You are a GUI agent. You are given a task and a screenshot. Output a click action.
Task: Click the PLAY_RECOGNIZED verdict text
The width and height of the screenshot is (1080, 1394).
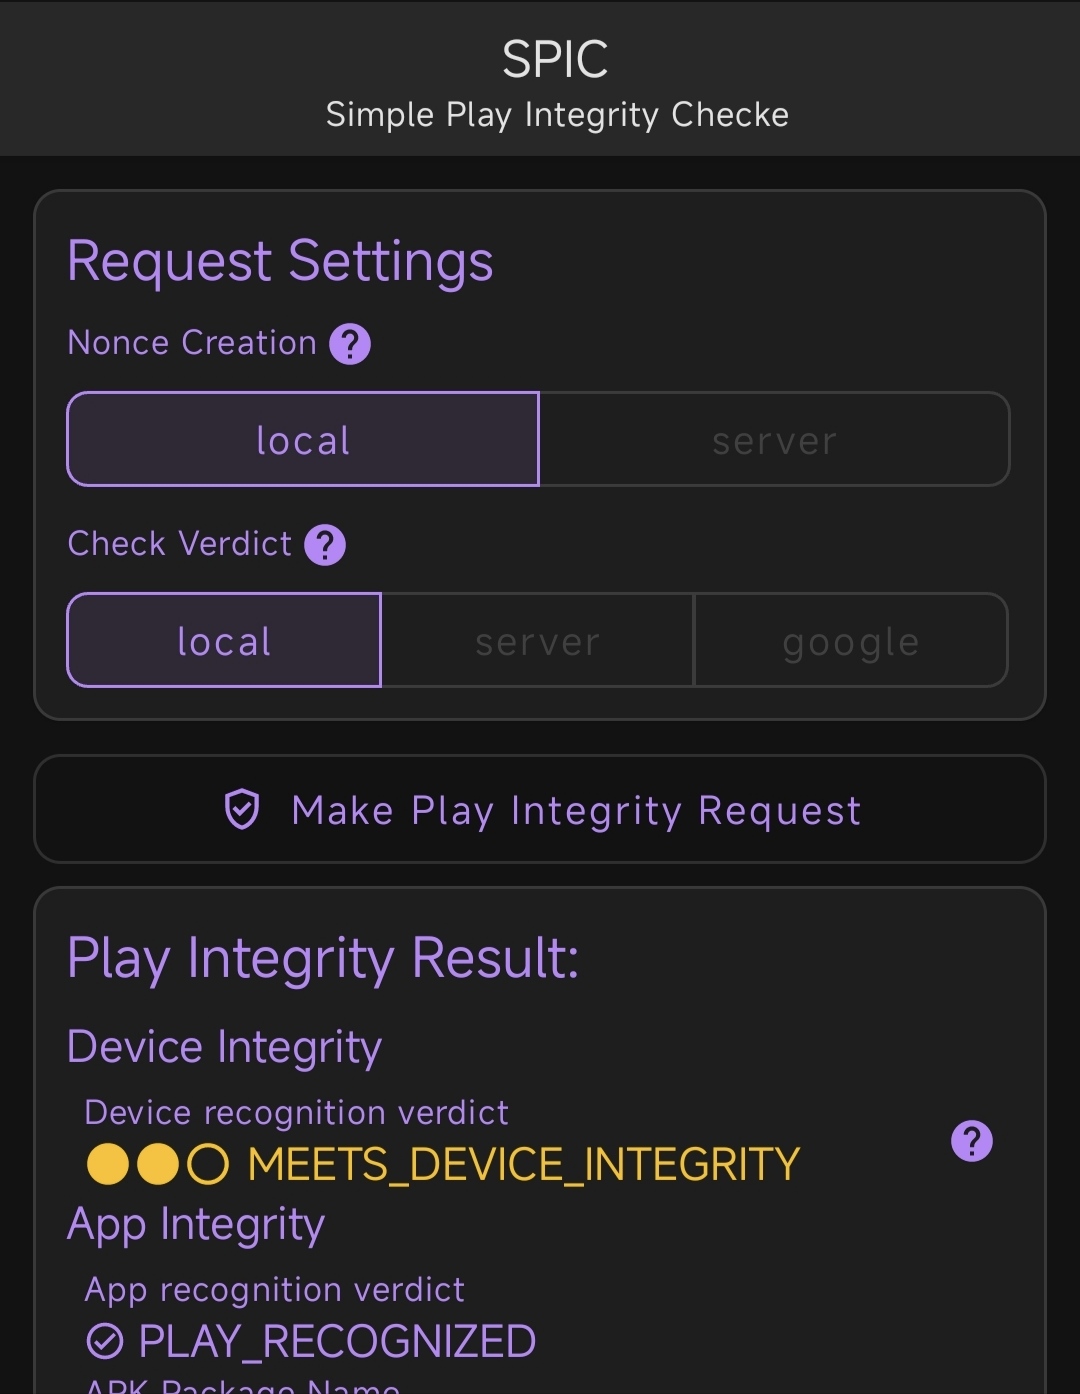tap(337, 1341)
